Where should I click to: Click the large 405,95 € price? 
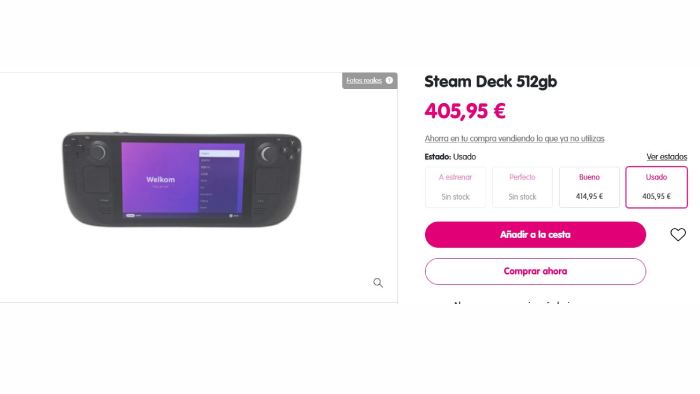pos(465,111)
